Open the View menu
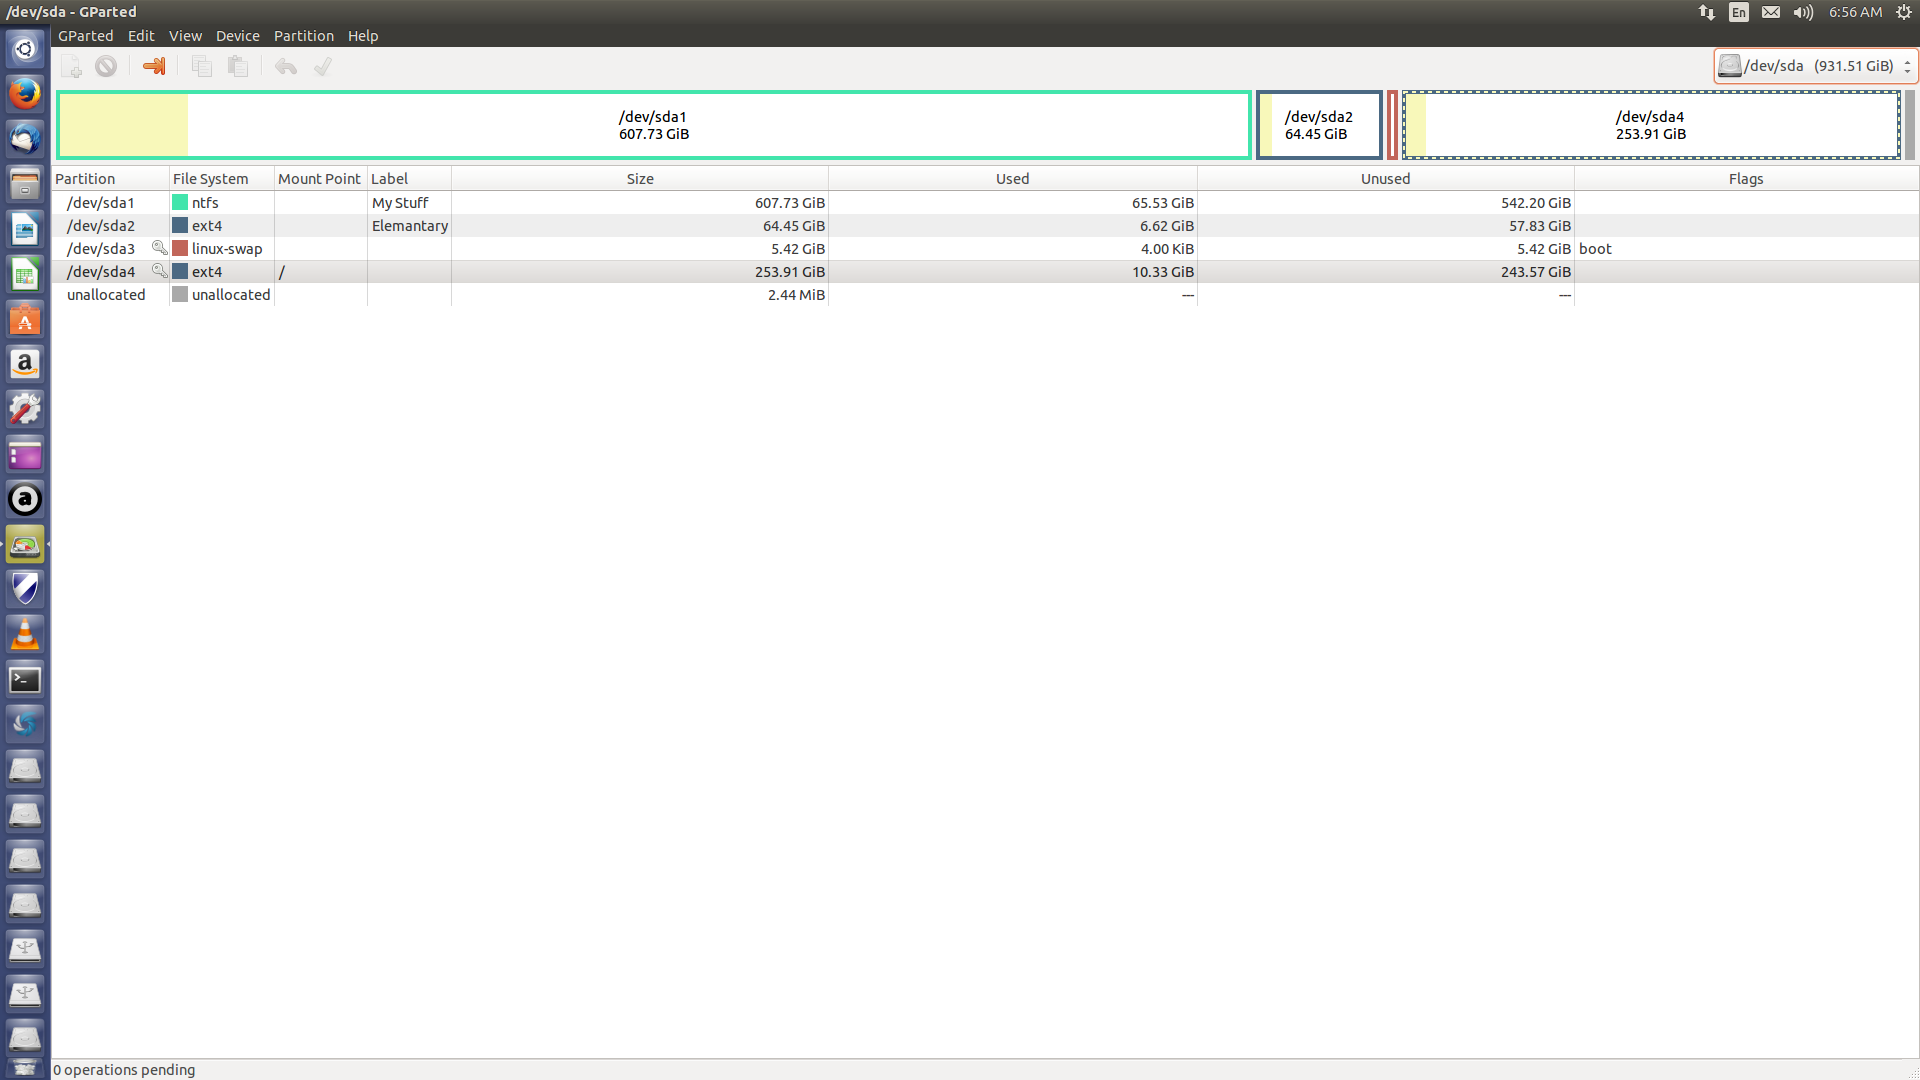 coord(185,36)
